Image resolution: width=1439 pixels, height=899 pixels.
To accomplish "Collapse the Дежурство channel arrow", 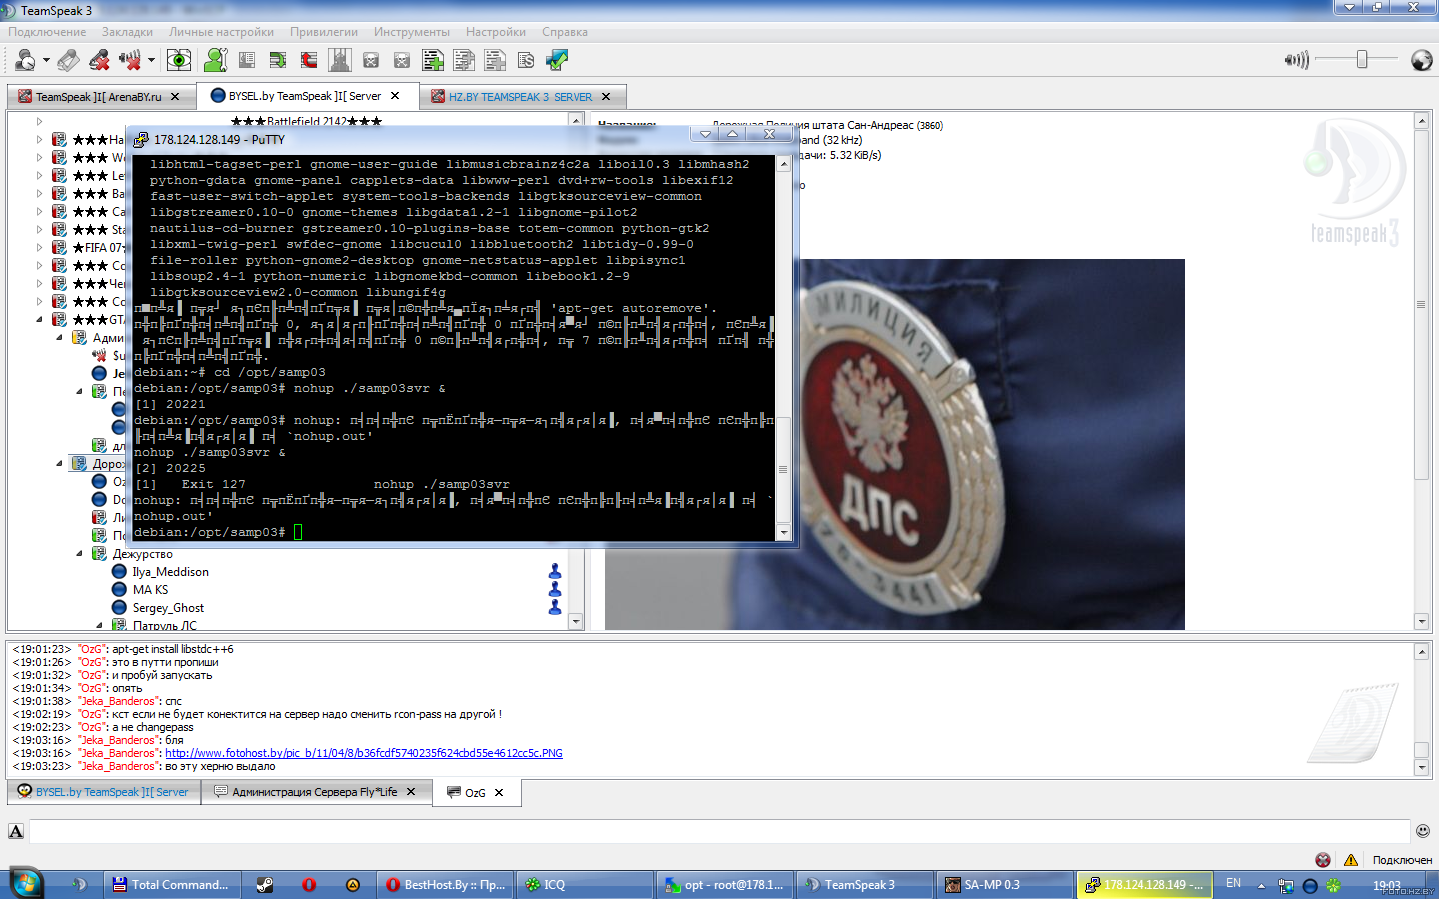I will pyautogui.click(x=80, y=553).
